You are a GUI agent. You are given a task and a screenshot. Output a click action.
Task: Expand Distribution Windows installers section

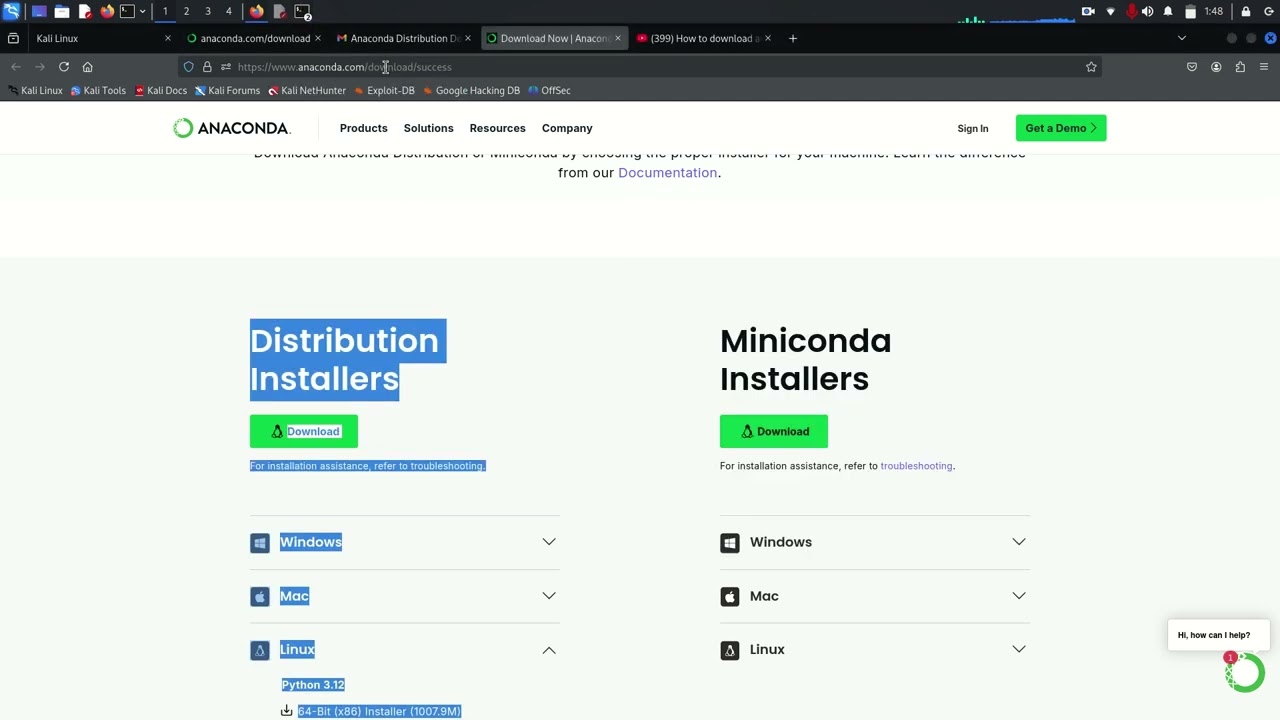[405, 542]
